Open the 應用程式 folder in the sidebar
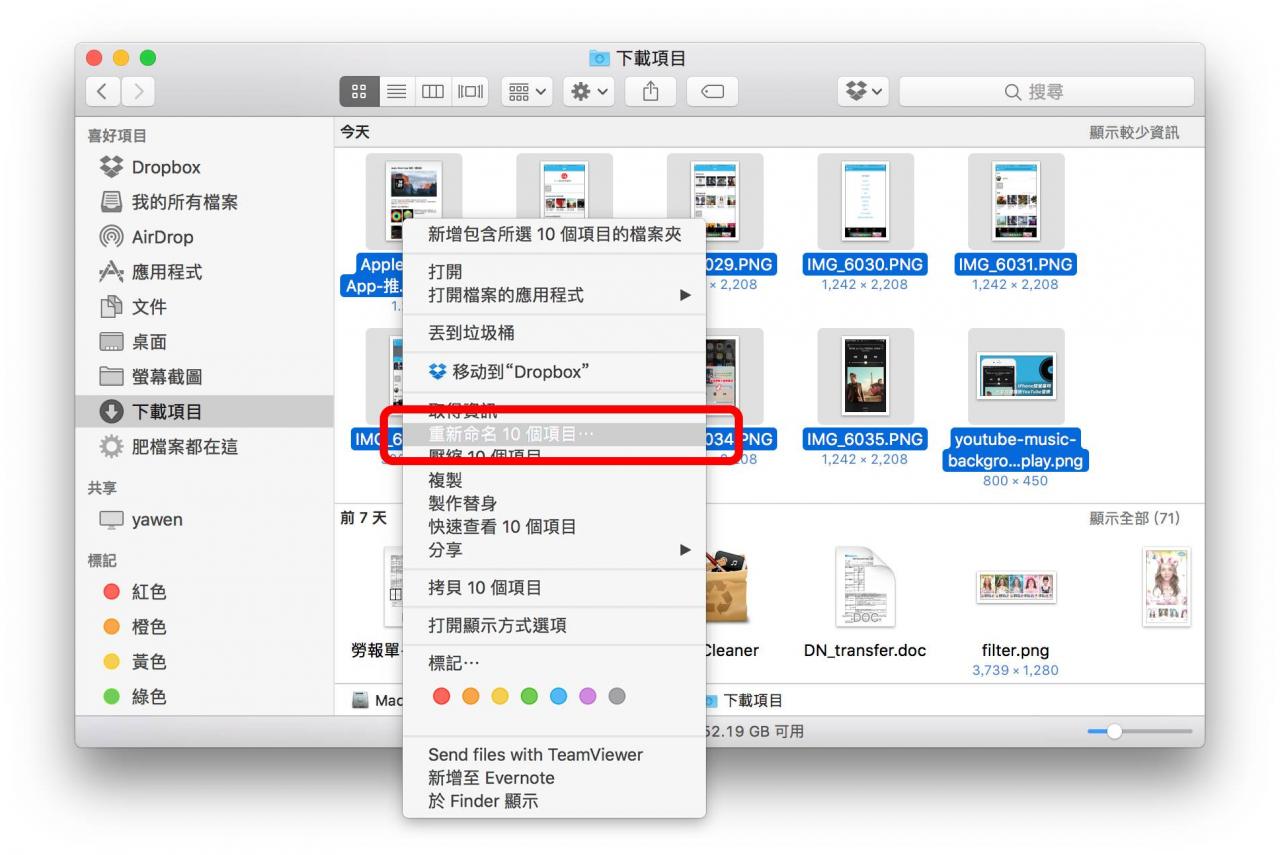Viewport: 1280px width, 855px height. [x=166, y=272]
